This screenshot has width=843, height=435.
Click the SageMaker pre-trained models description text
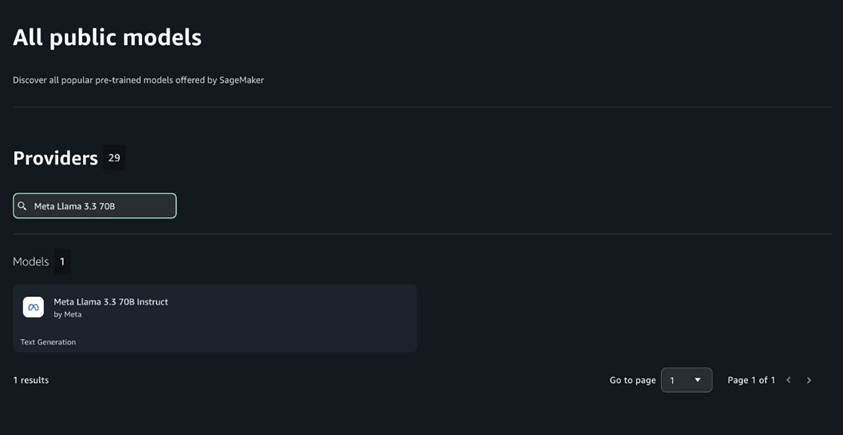pyautogui.click(x=138, y=80)
